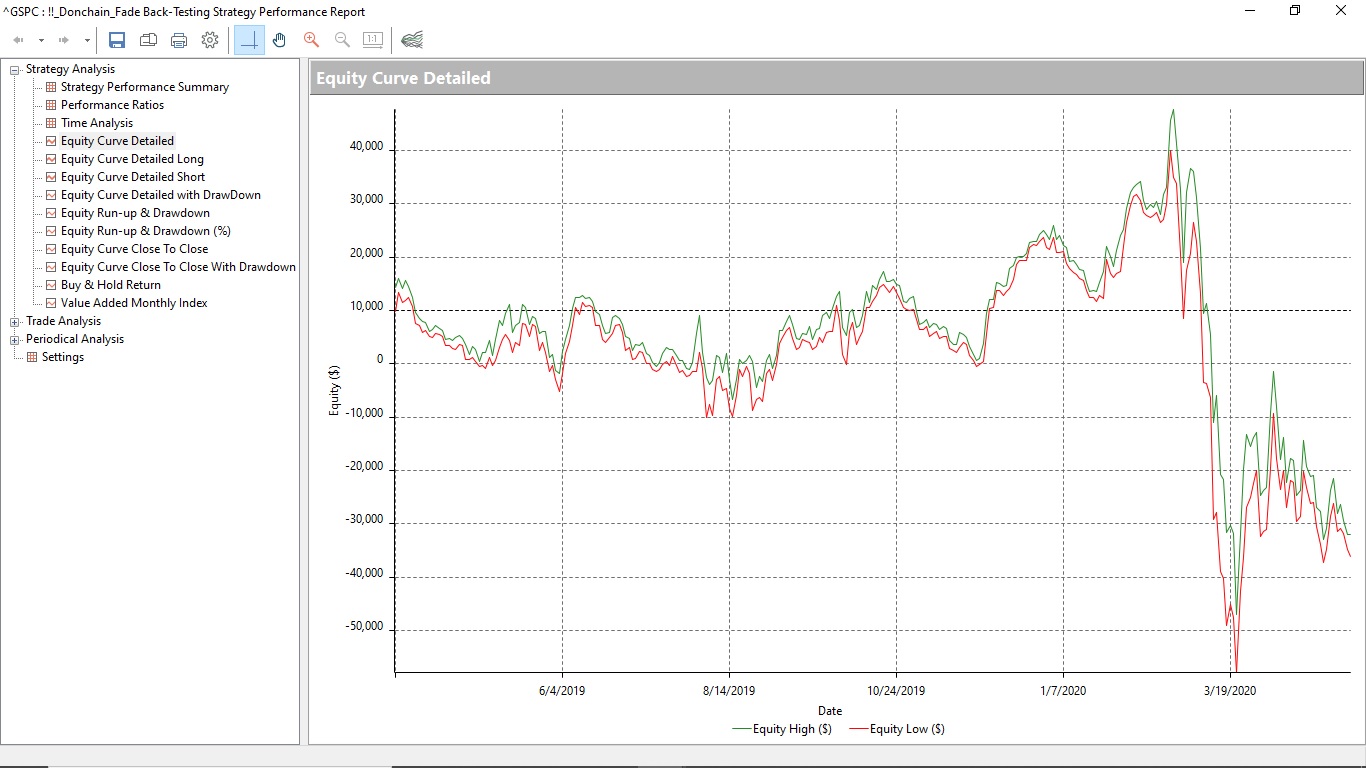Open the Settings item in tree
1366x768 pixels.
click(x=62, y=357)
